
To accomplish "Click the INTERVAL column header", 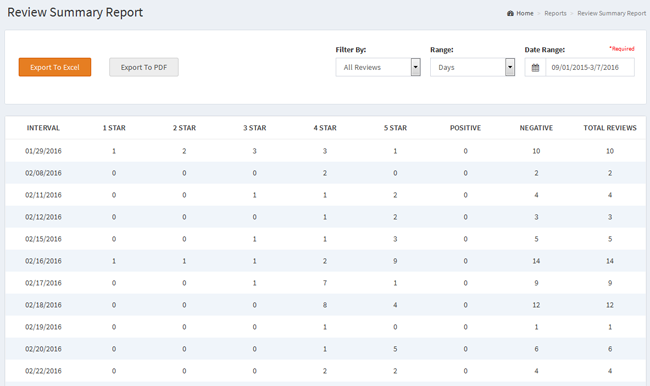I will tap(43, 128).
